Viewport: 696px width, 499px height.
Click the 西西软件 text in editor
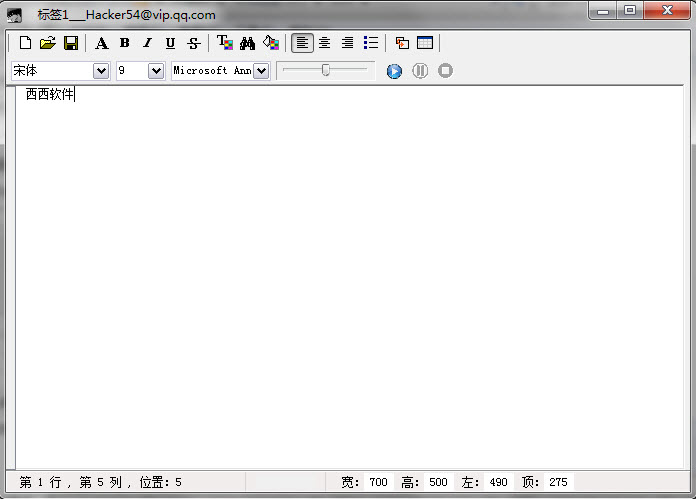coord(50,94)
